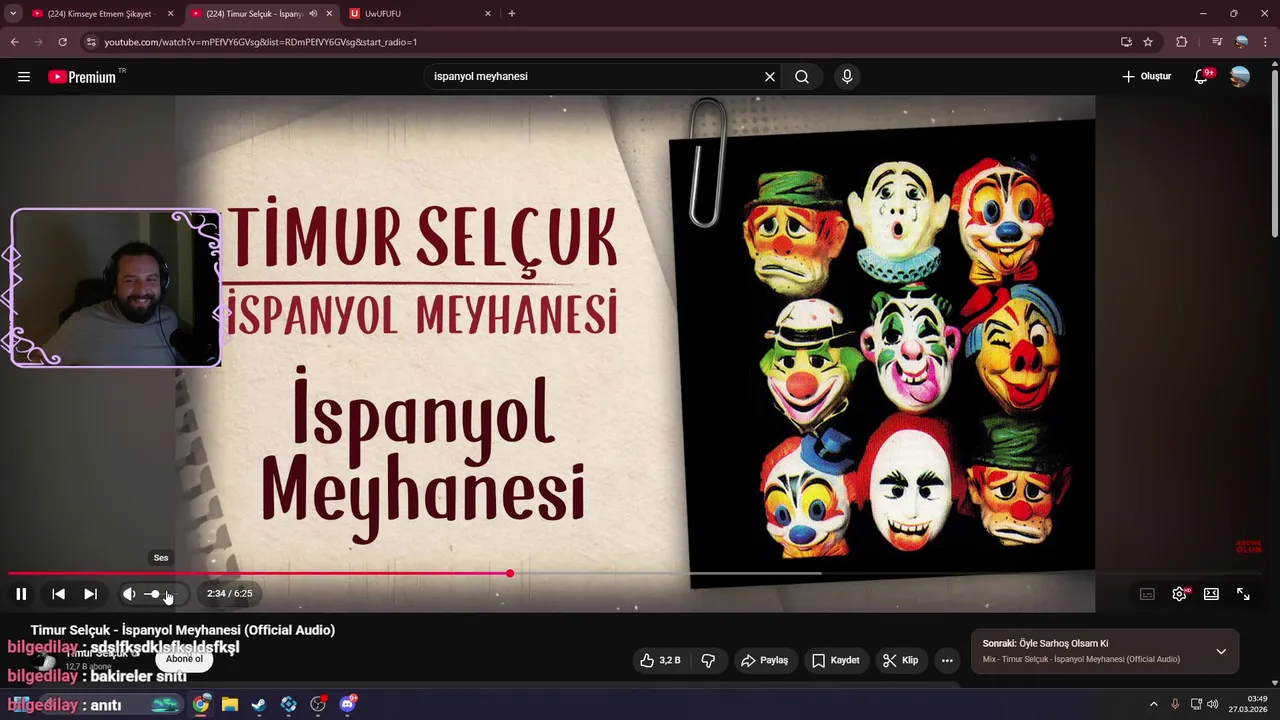Image resolution: width=1280 pixels, height=720 pixels.
Task: Click scrollbar down arrow
Action: [x=1274, y=683]
